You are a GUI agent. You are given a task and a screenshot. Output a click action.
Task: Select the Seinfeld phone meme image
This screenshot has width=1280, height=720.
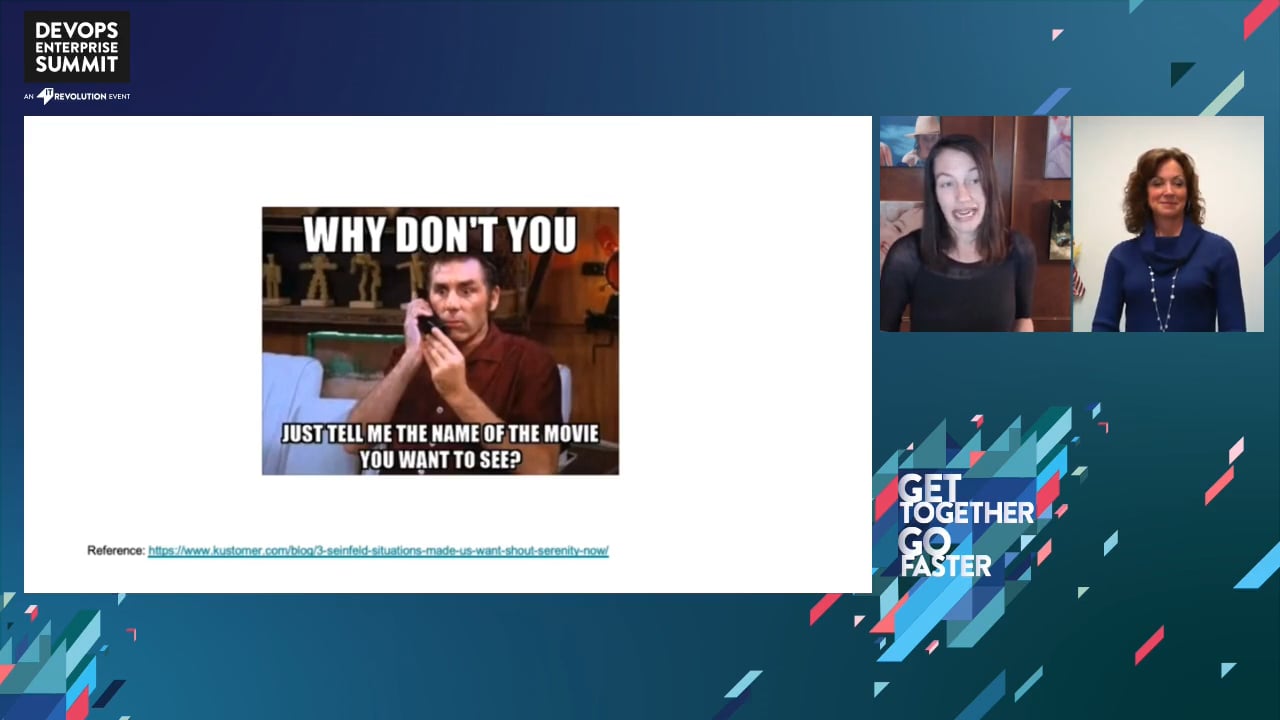(x=440, y=341)
